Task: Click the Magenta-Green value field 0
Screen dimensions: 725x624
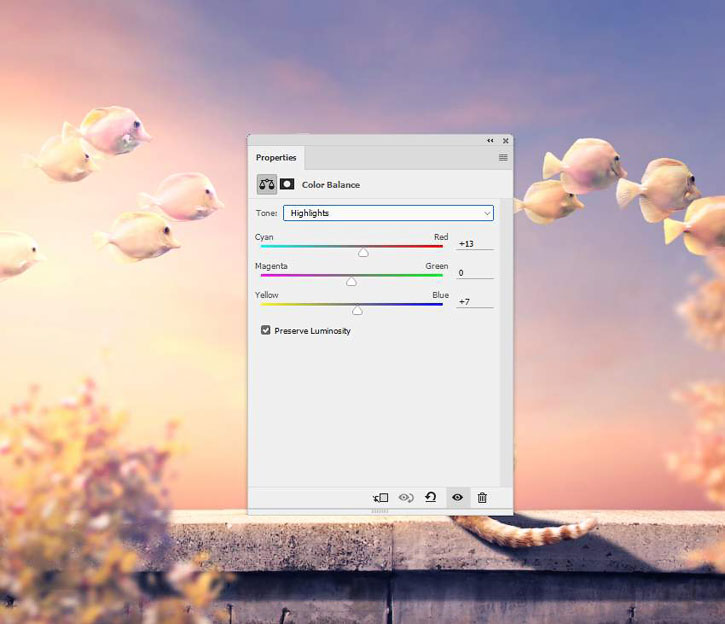Action: [475, 273]
